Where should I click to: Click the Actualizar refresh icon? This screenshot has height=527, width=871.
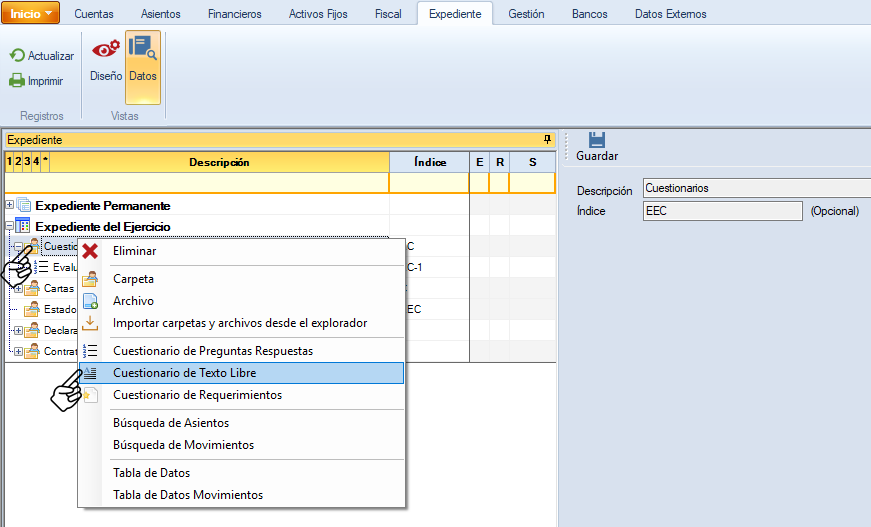17,56
